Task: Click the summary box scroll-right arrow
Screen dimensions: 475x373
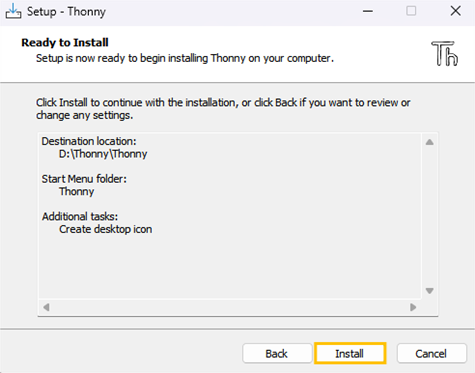Action: (x=413, y=307)
